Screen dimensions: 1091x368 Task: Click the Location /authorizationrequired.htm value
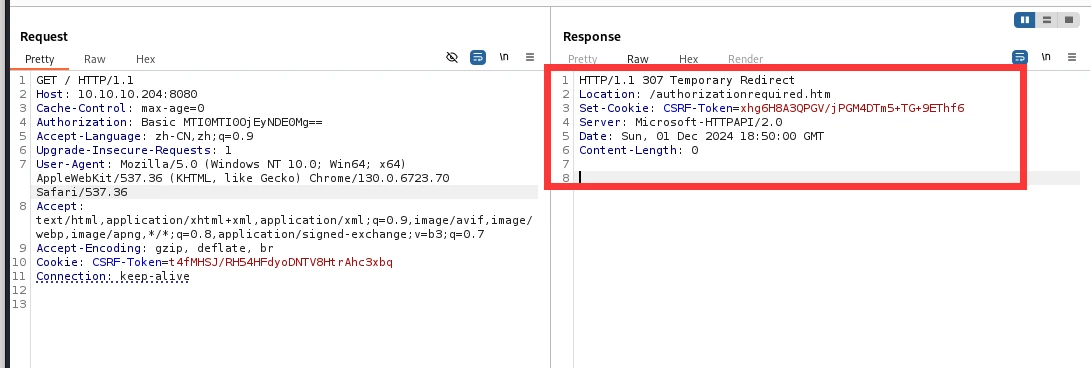(739, 94)
